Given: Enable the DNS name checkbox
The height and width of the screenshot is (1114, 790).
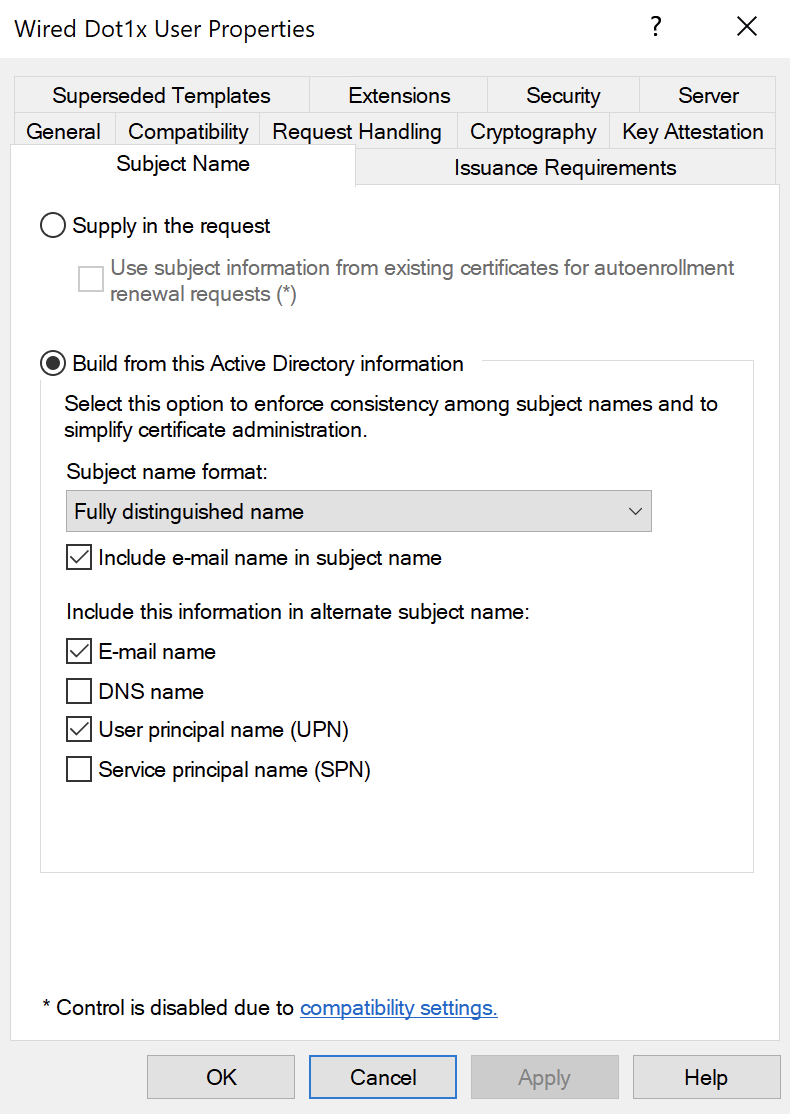Looking at the screenshot, I should click(79, 691).
